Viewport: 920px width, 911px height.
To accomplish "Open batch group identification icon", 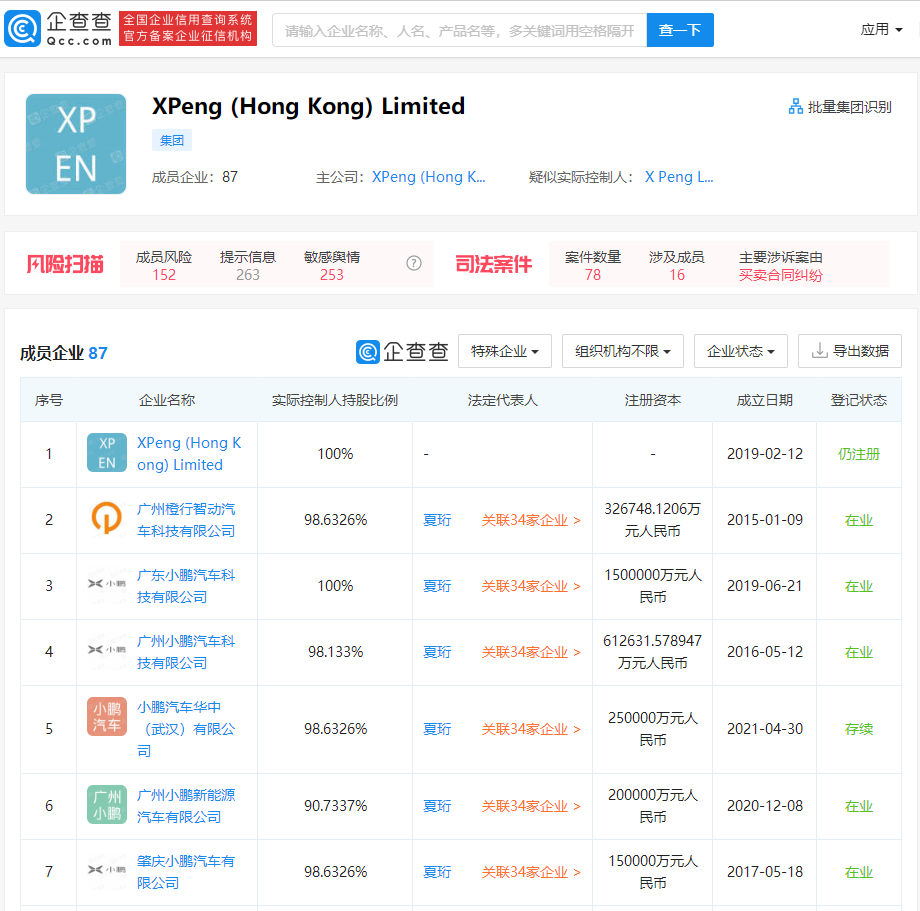I will coord(795,107).
